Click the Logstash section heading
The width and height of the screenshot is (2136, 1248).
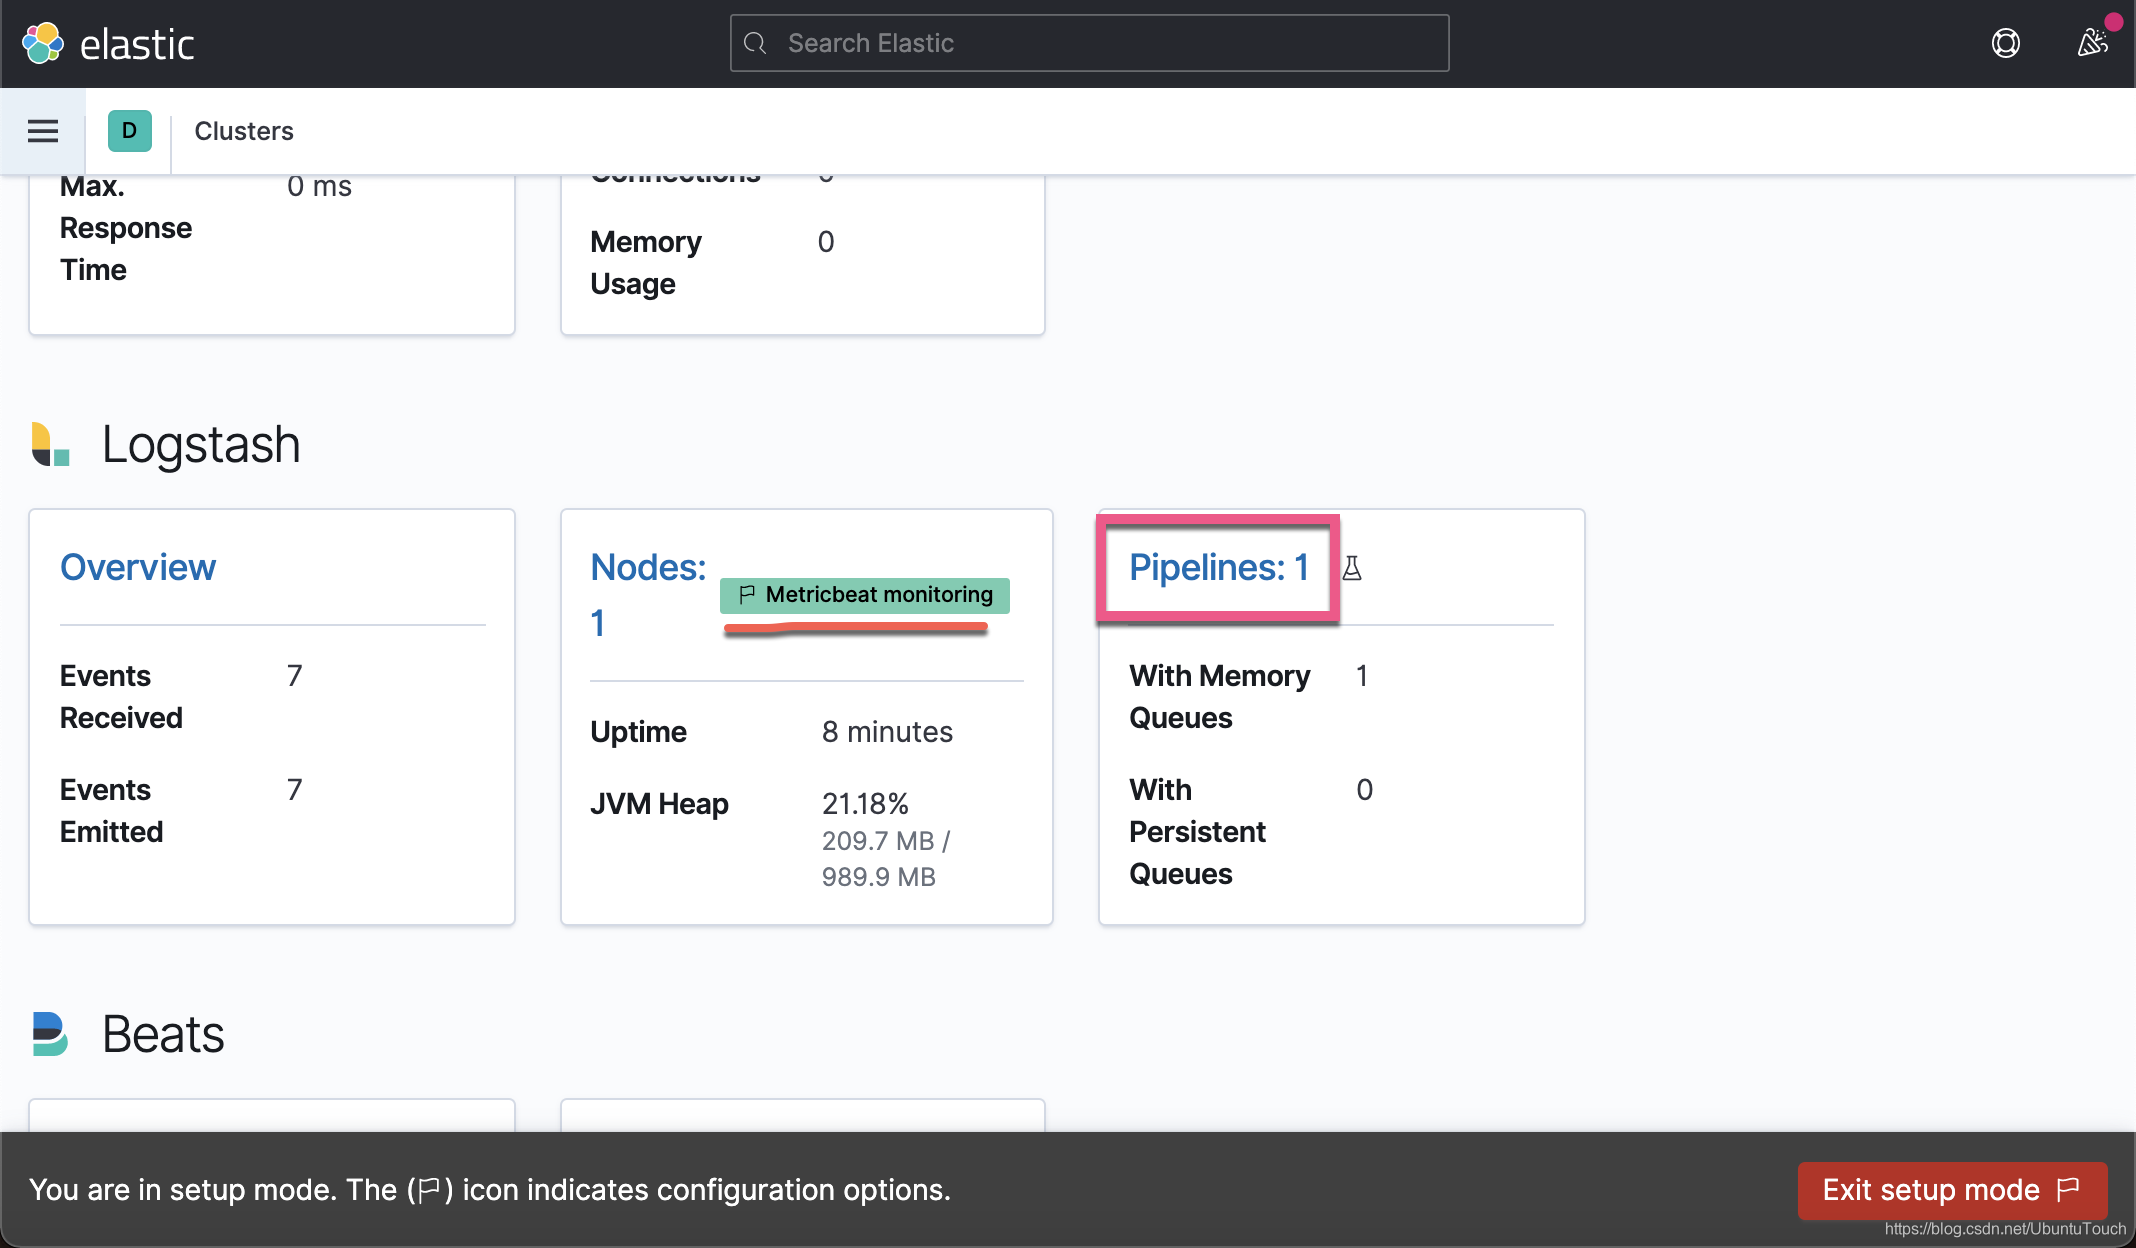coord(201,444)
